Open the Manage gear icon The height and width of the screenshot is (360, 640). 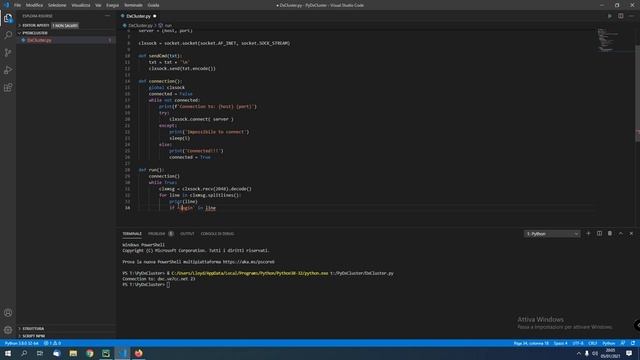click(8, 330)
